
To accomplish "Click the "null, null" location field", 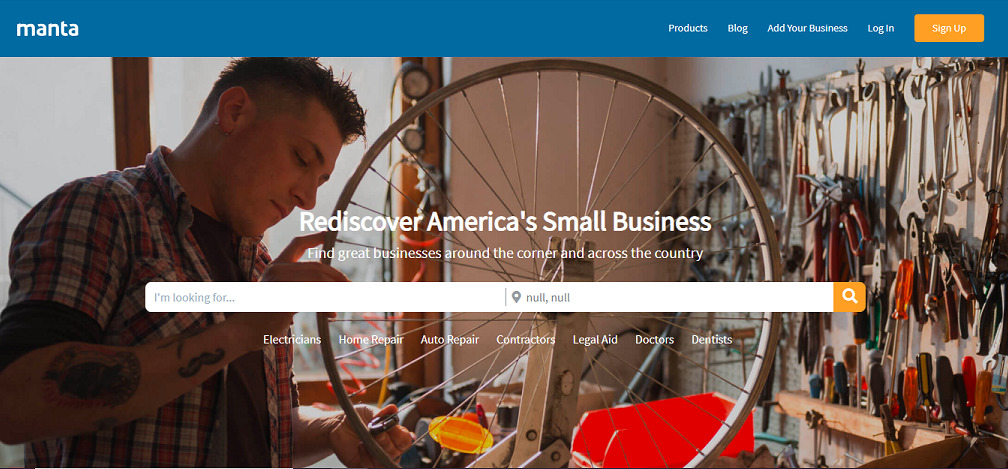I will [x=670, y=297].
